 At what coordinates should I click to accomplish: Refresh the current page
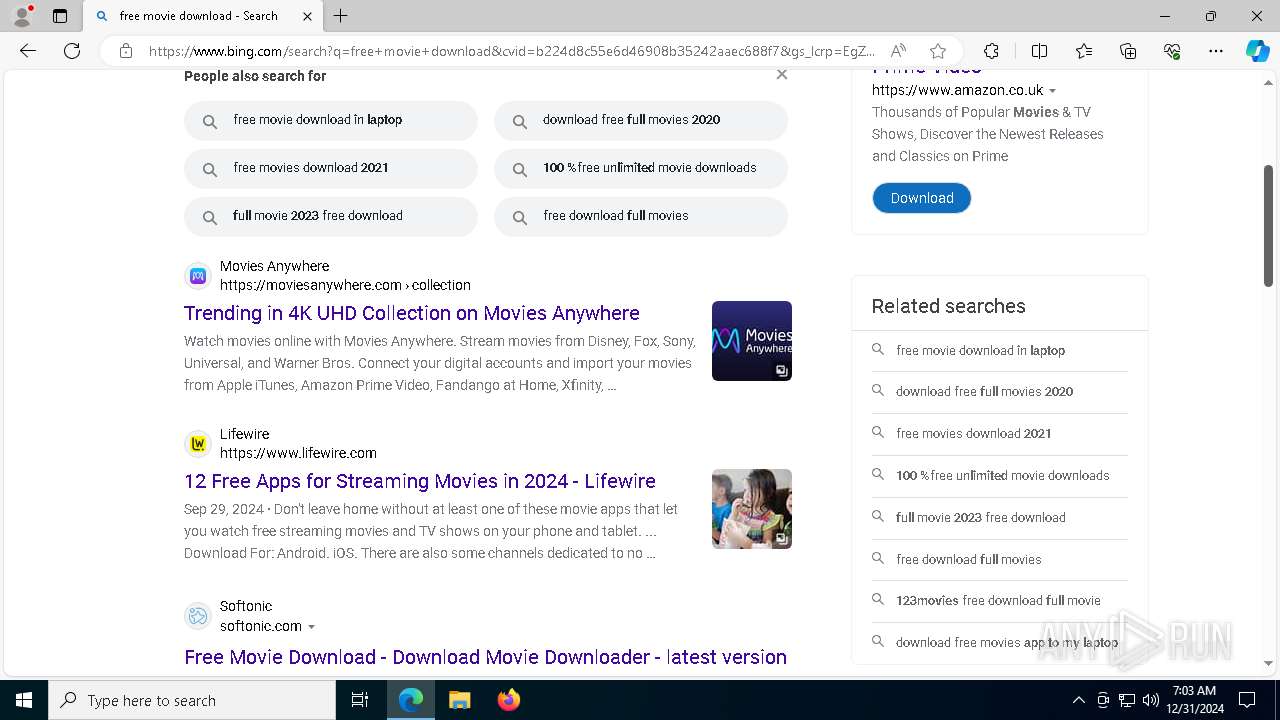coord(72,51)
